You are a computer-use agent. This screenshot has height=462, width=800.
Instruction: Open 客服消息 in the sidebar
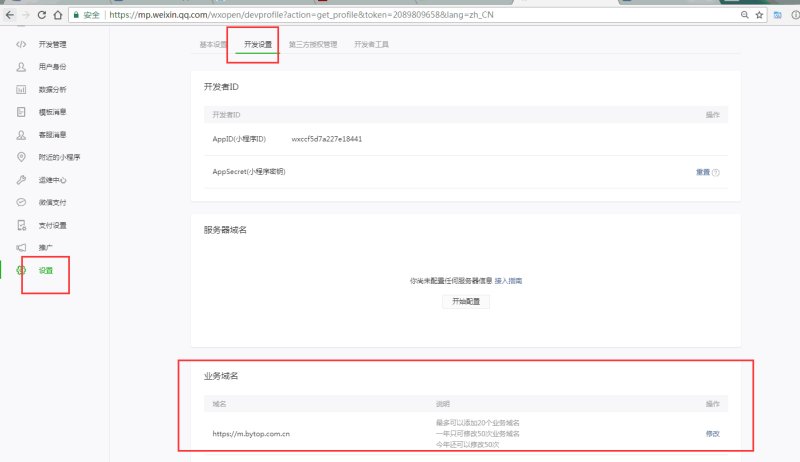click(x=52, y=135)
